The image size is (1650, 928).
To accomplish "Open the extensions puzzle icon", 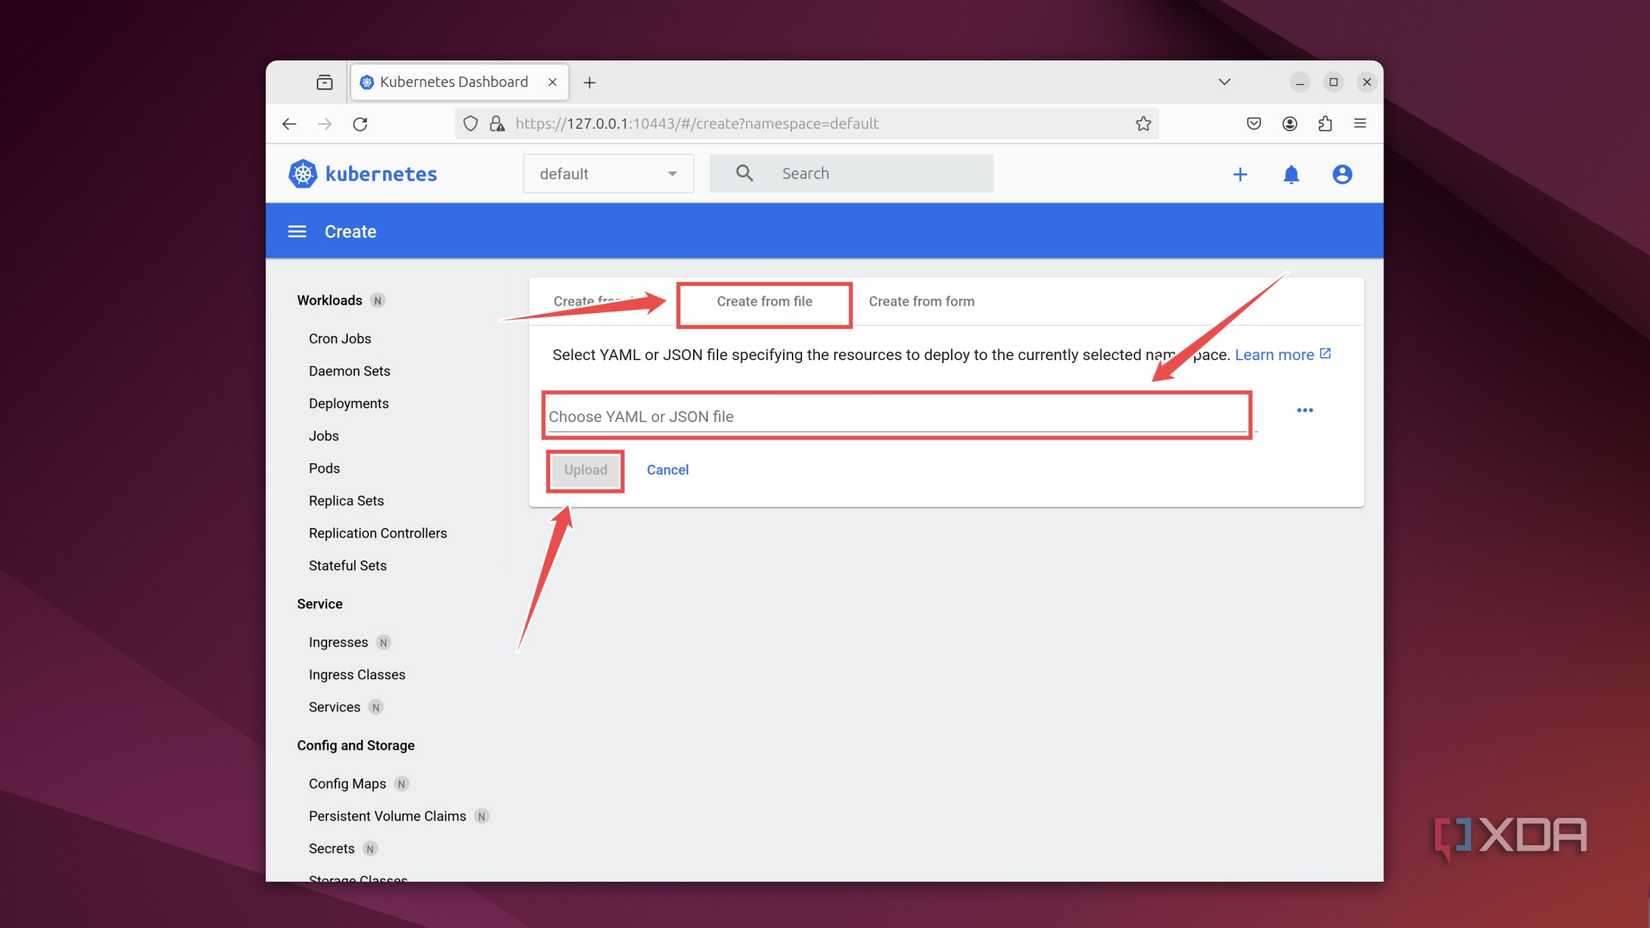I will point(1325,124).
